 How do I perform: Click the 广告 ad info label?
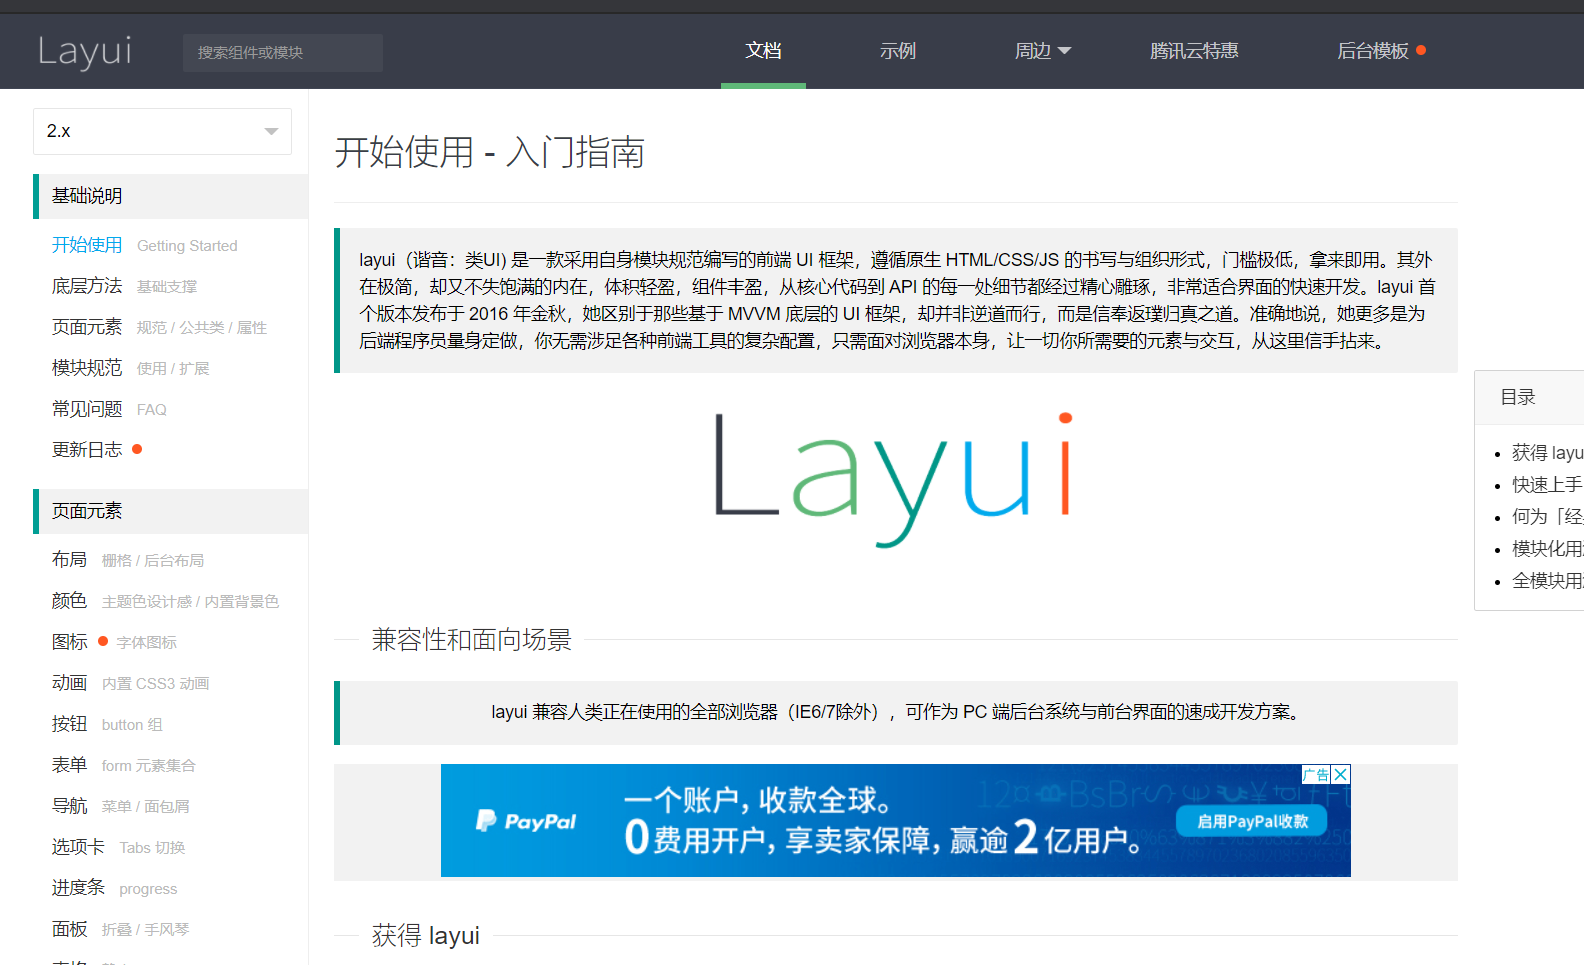coord(1316,774)
